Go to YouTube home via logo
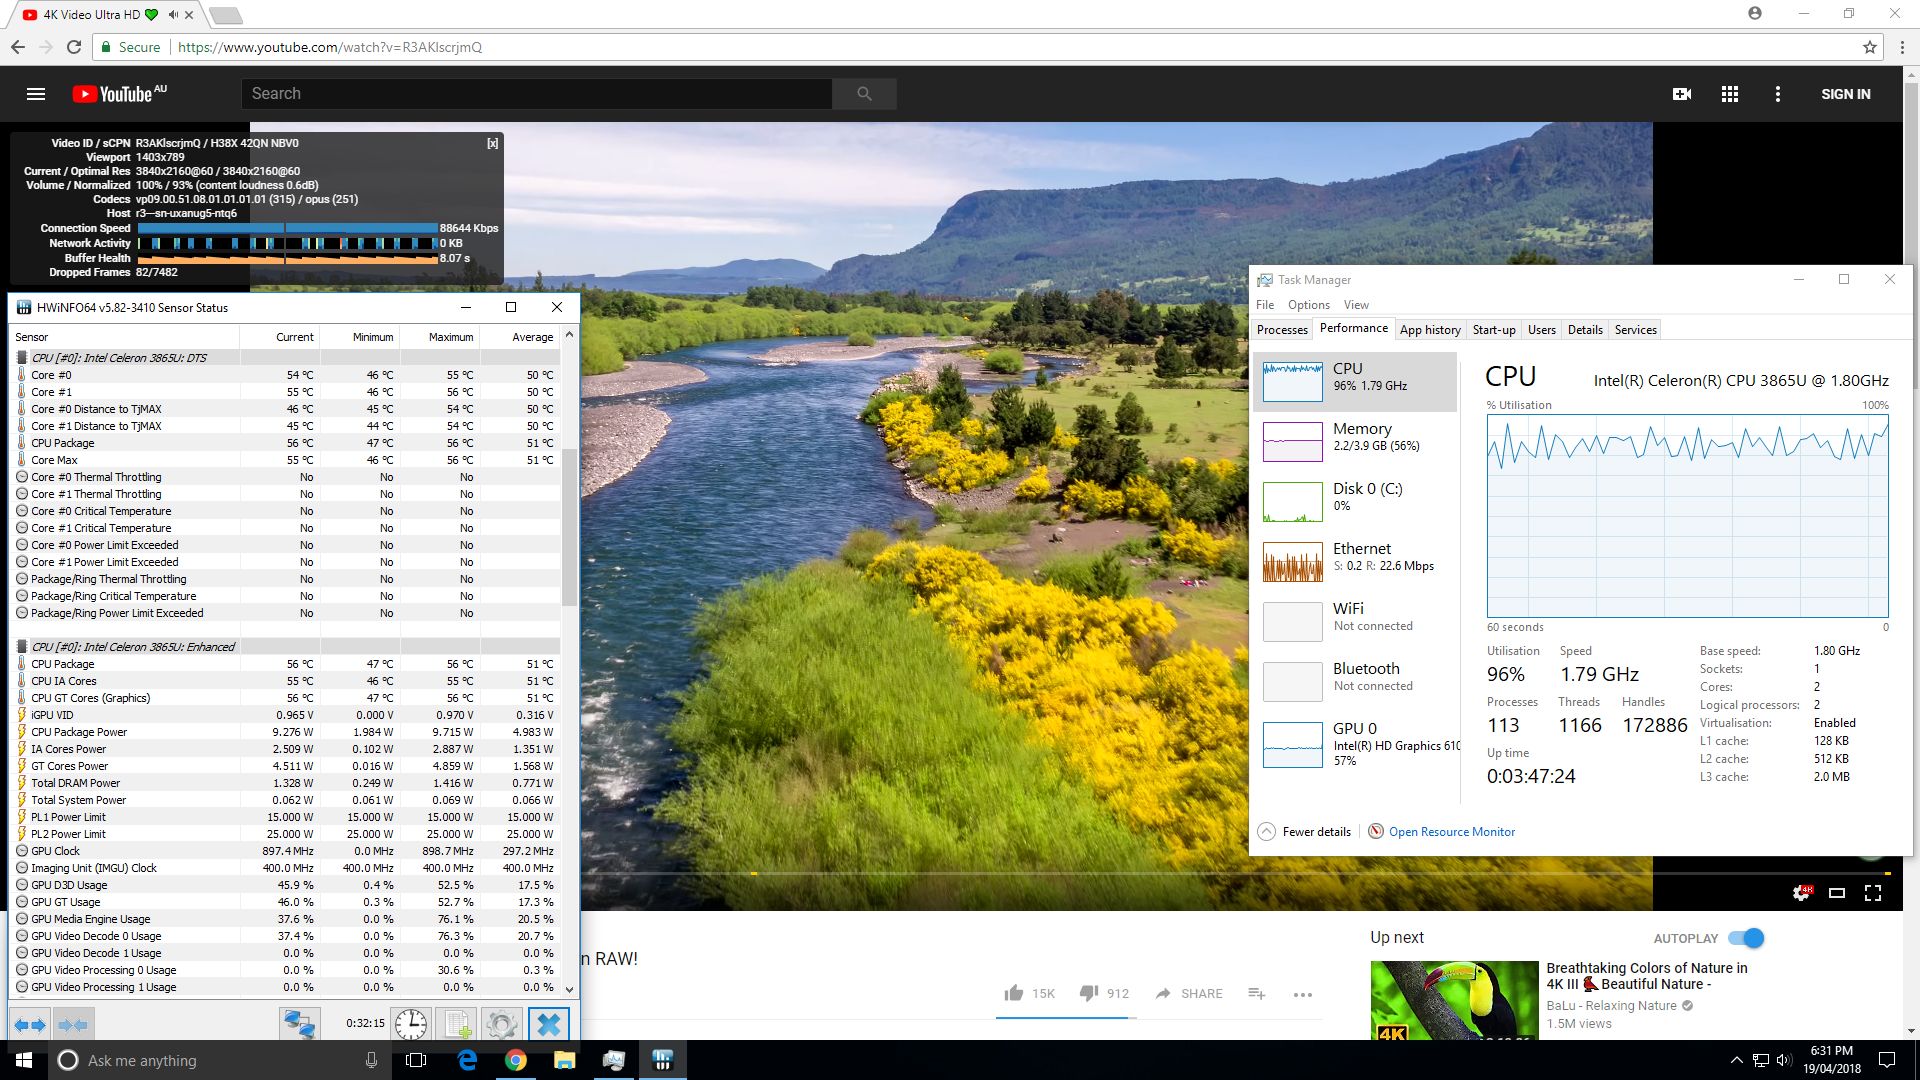Image resolution: width=1920 pixels, height=1080 pixels. click(119, 94)
